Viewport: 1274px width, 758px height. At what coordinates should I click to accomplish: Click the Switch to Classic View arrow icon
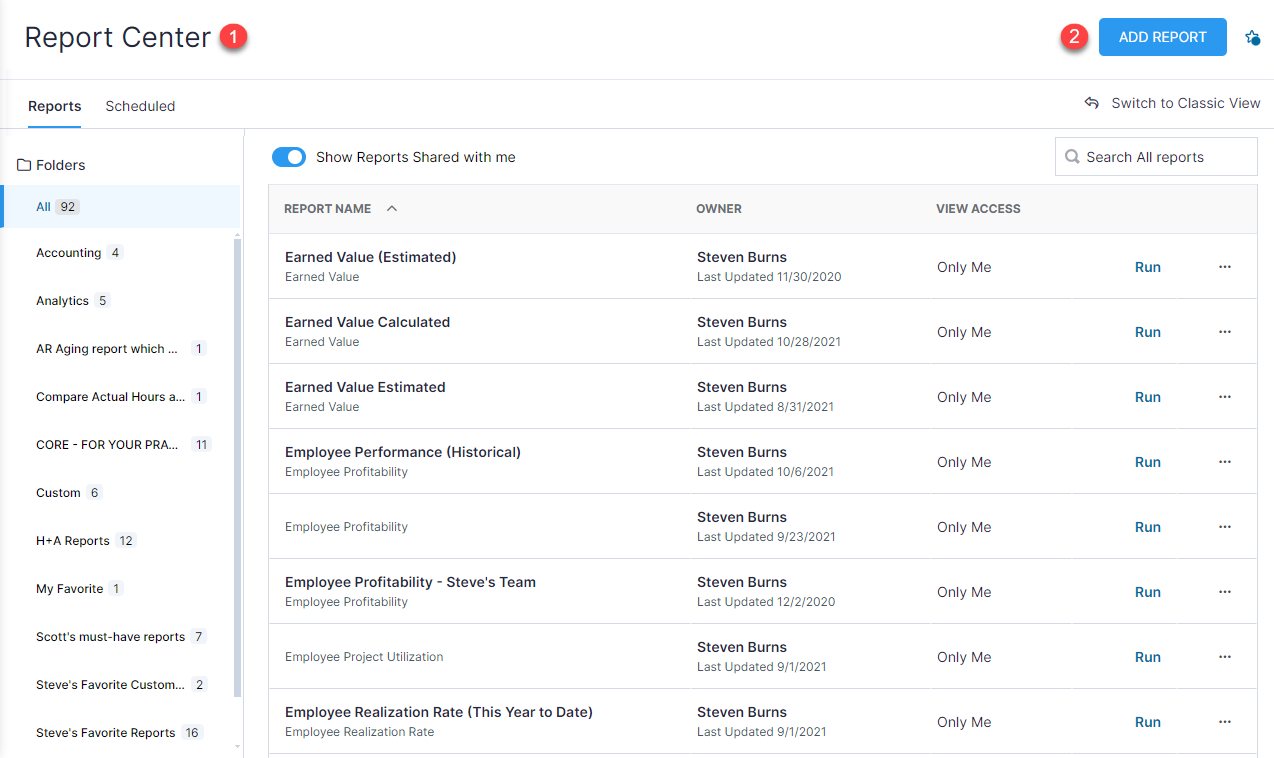[x=1092, y=103]
